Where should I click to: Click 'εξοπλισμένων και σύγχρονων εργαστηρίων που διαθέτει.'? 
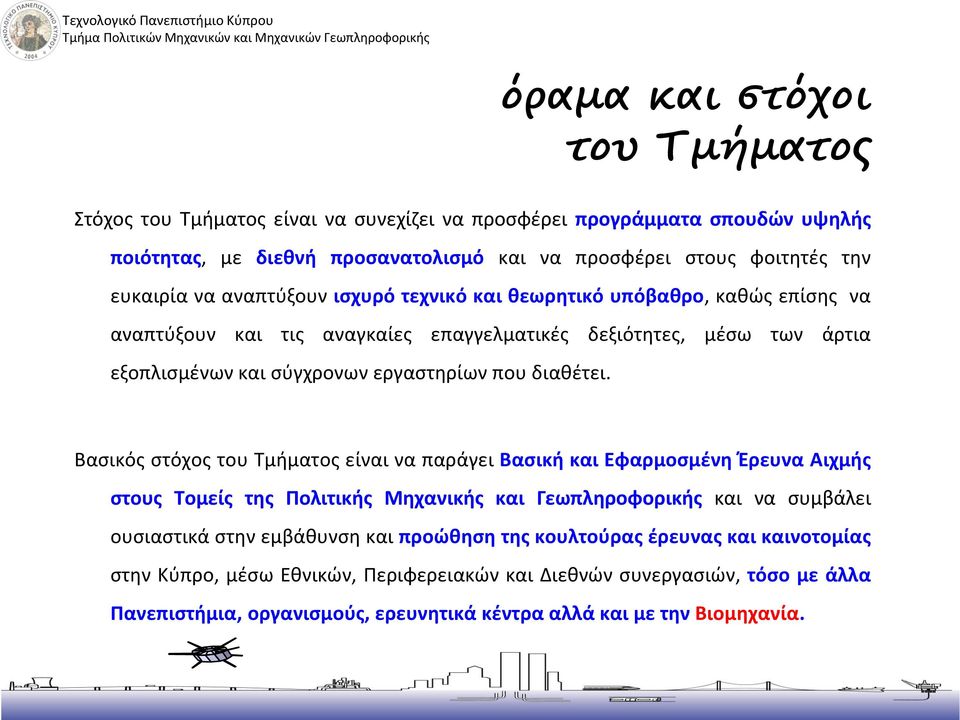(x=361, y=373)
